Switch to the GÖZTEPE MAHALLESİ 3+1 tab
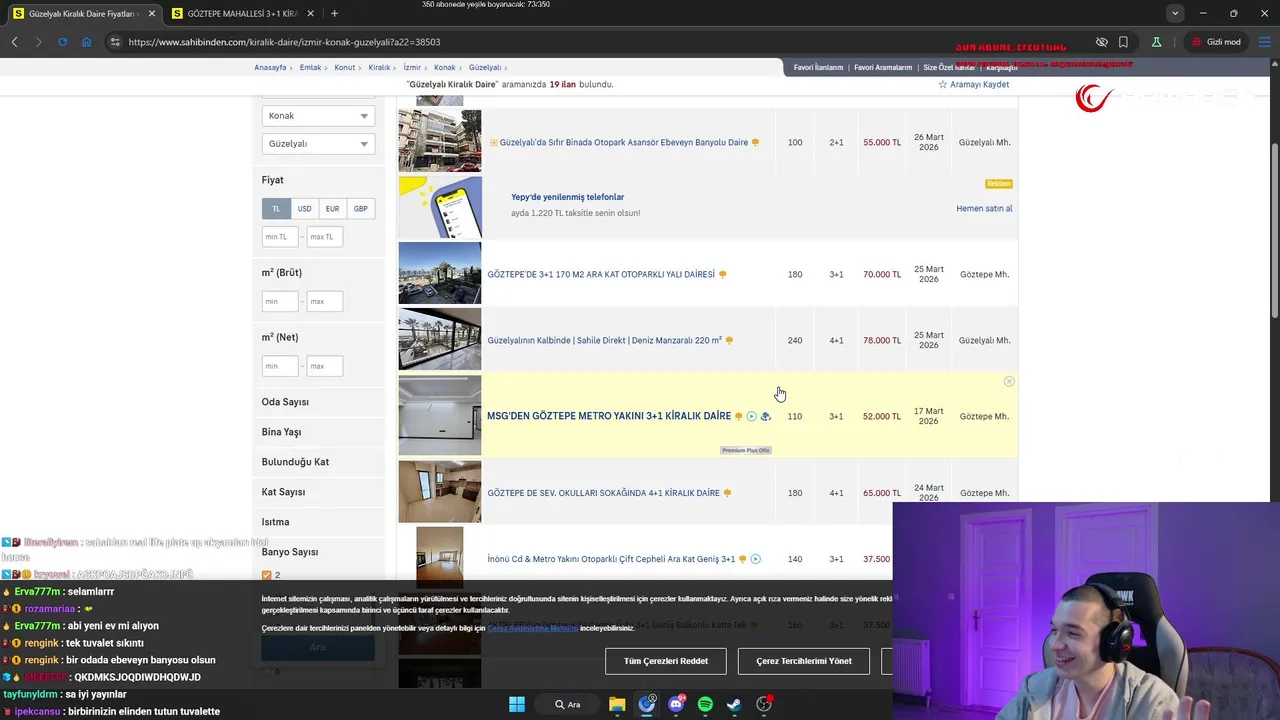Viewport: 1280px width, 720px height. [x=243, y=13]
